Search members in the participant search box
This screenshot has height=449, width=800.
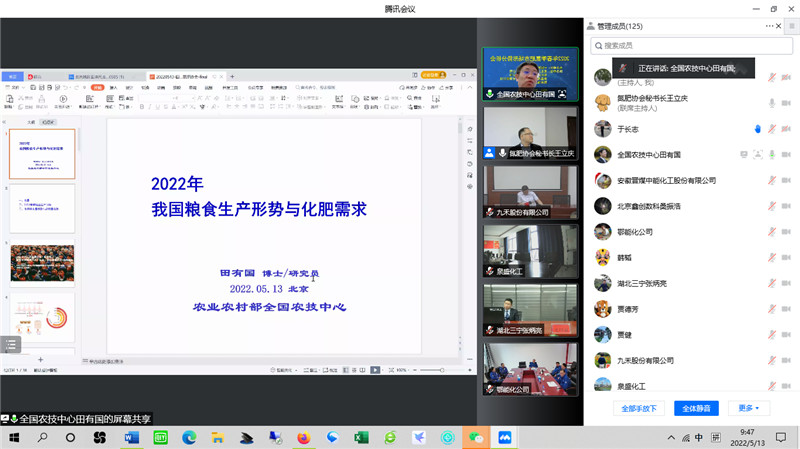(x=690, y=46)
